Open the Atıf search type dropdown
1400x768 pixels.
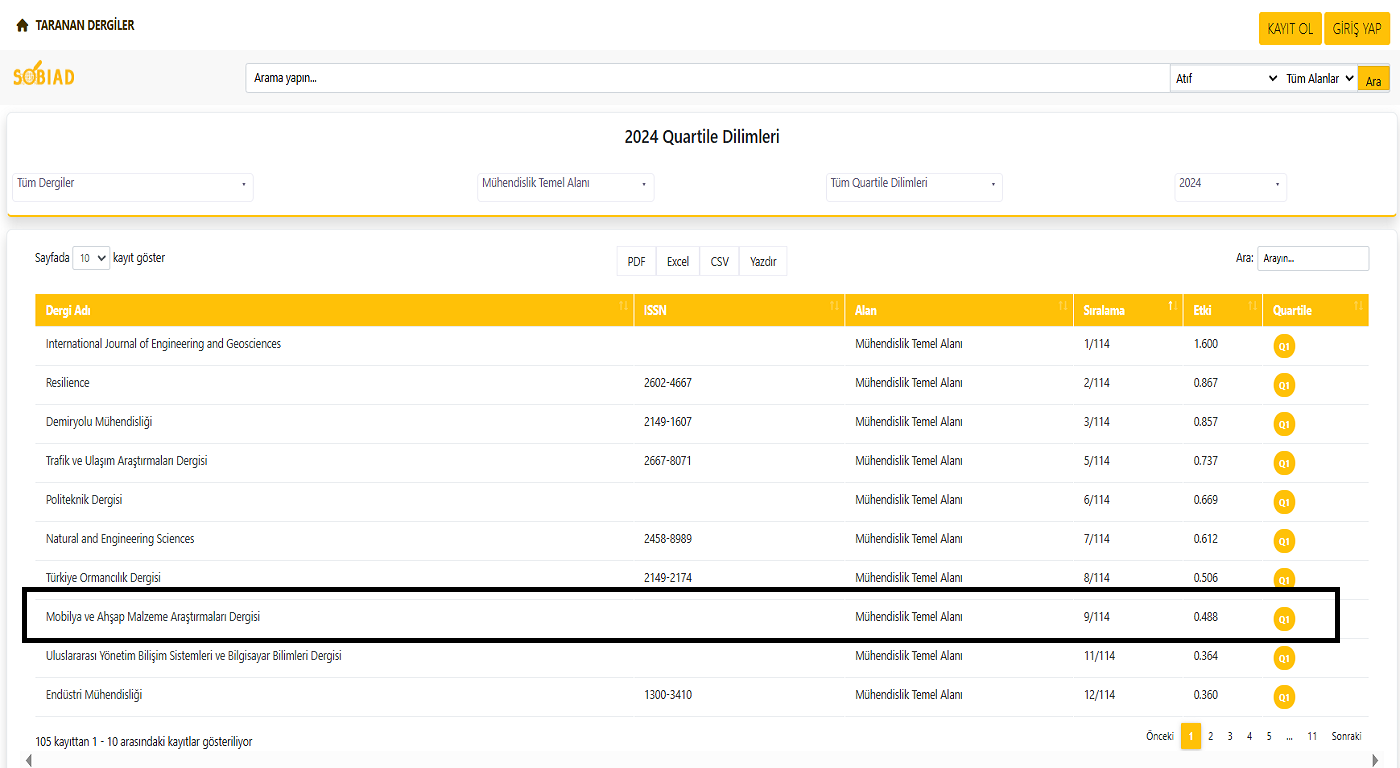1226,78
